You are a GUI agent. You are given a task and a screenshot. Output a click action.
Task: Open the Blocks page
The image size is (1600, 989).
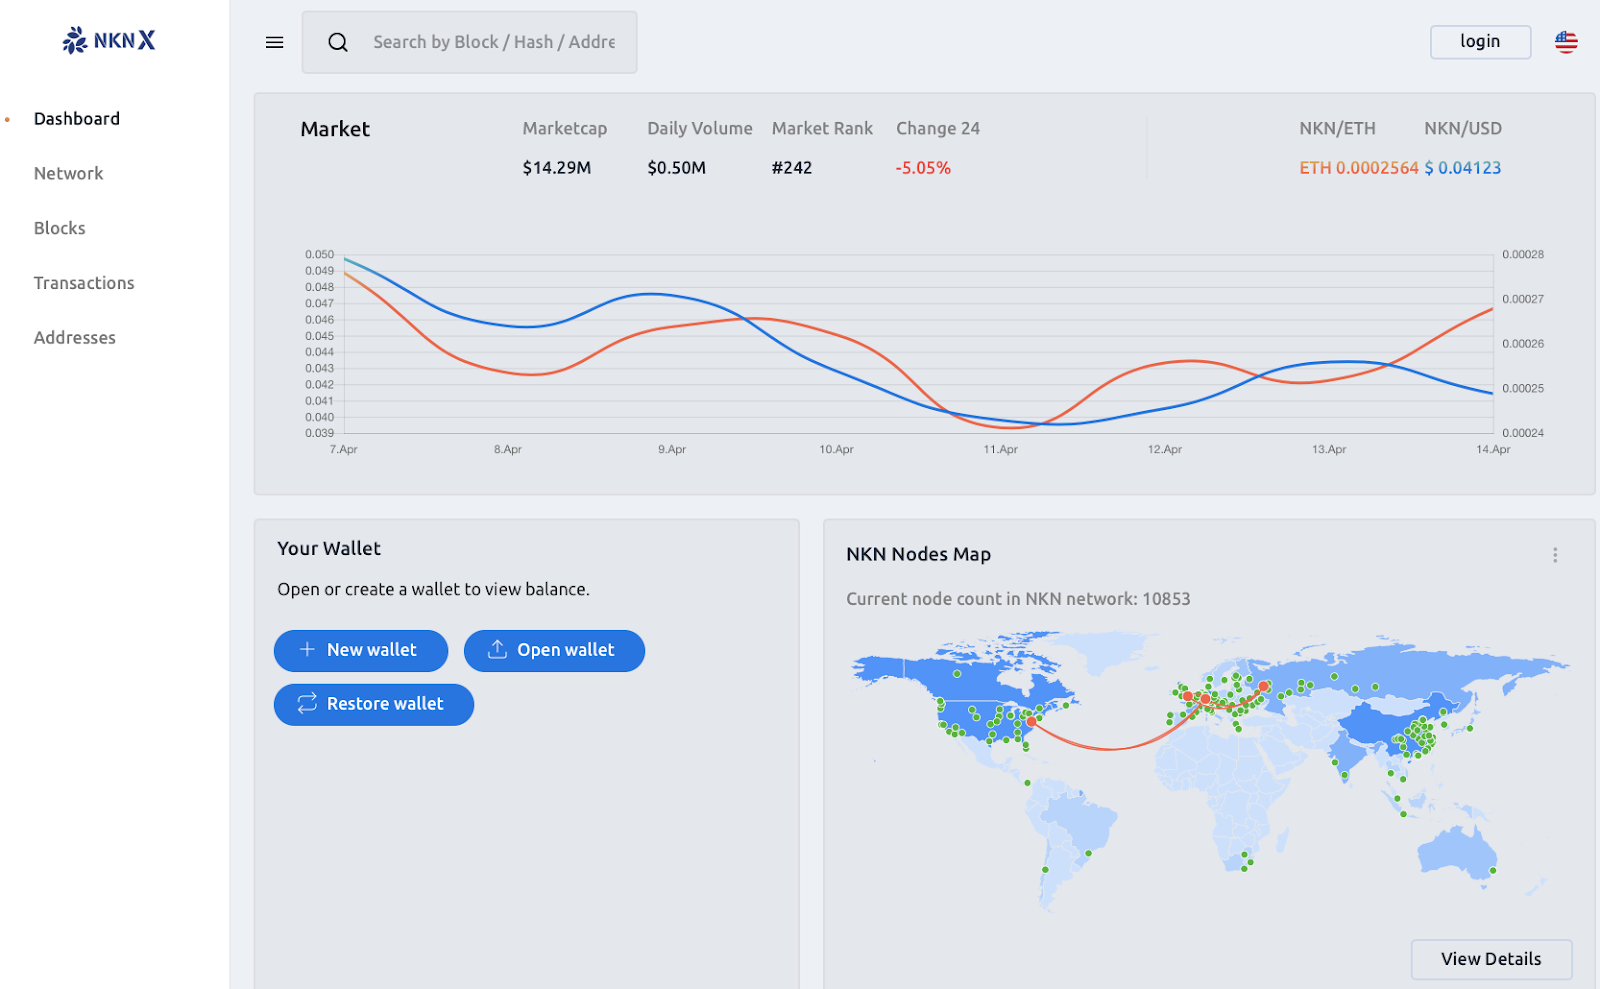60,228
